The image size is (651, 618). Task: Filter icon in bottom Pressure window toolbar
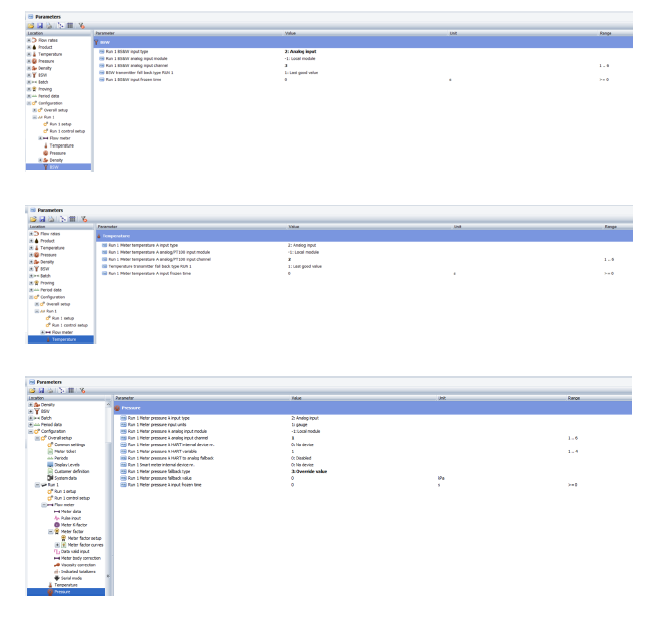(x=82, y=391)
